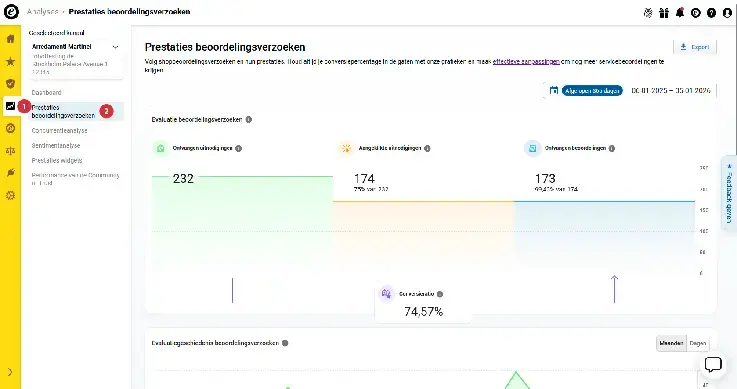The width and height of the screenshot is (737, 389).
Task: Switch history chart to Dagen
Action: pyautogui.click(x=698, y=343)
